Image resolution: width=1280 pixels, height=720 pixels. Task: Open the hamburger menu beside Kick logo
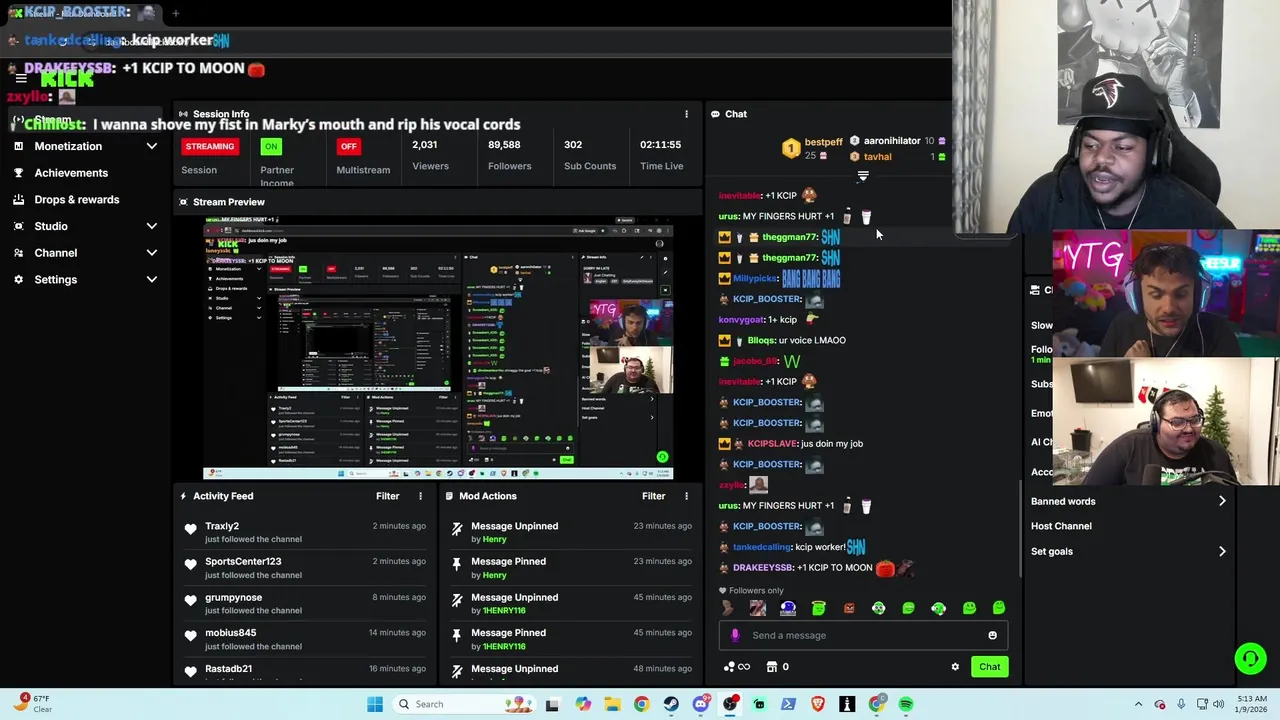pyautogui.click(x=20, y=78)
